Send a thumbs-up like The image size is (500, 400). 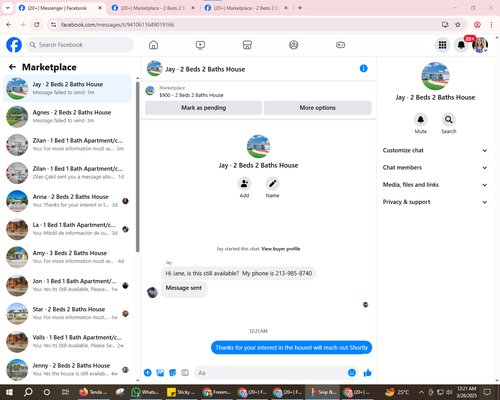367,373
